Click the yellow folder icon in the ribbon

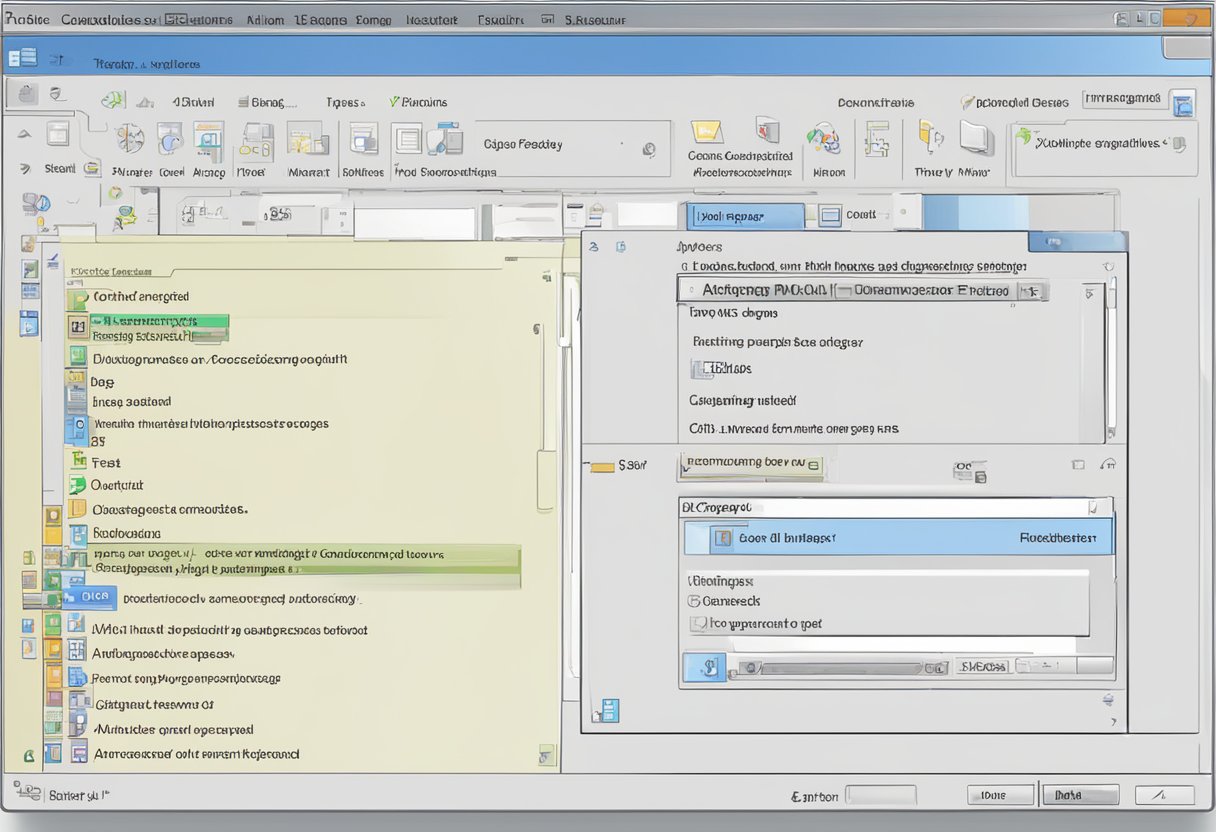coord(706,132)
